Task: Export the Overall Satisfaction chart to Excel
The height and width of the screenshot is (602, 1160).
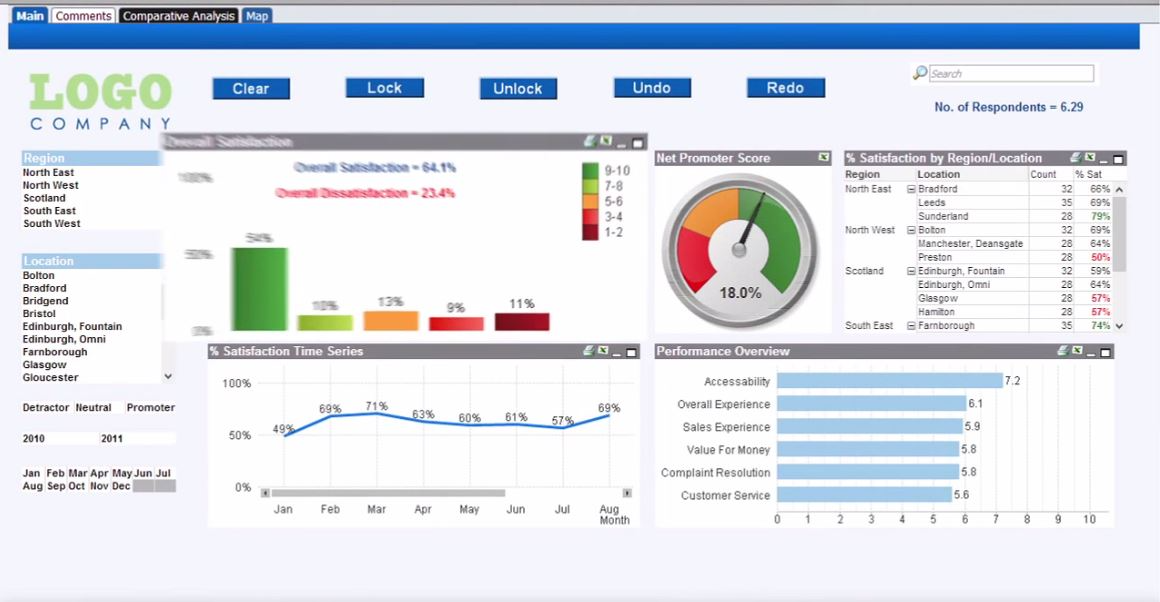Action: [606, 140]
